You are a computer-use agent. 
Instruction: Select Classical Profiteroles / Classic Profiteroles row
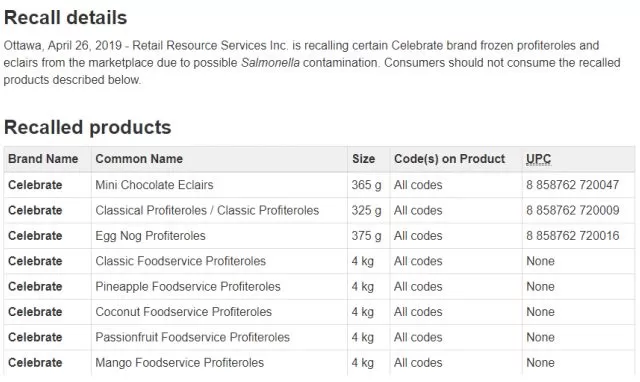320,211
